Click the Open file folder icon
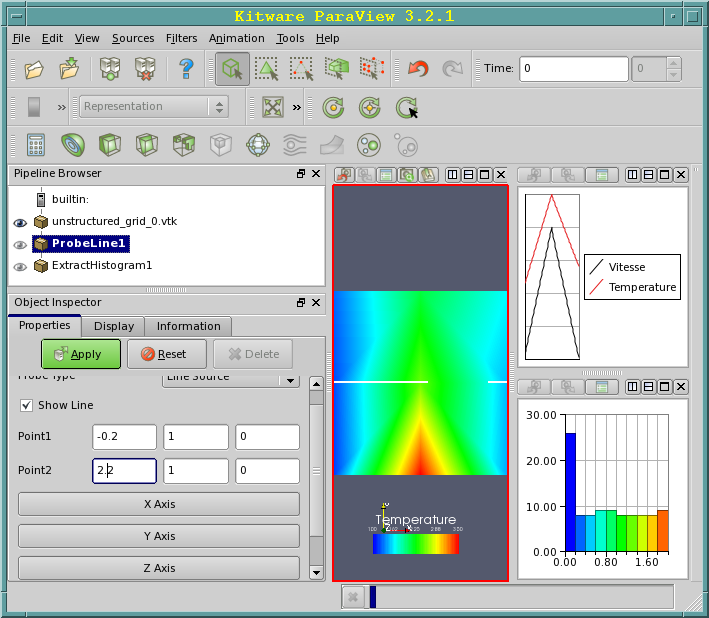Viewport: 709px width, 618px height. (x=34, y=69)
